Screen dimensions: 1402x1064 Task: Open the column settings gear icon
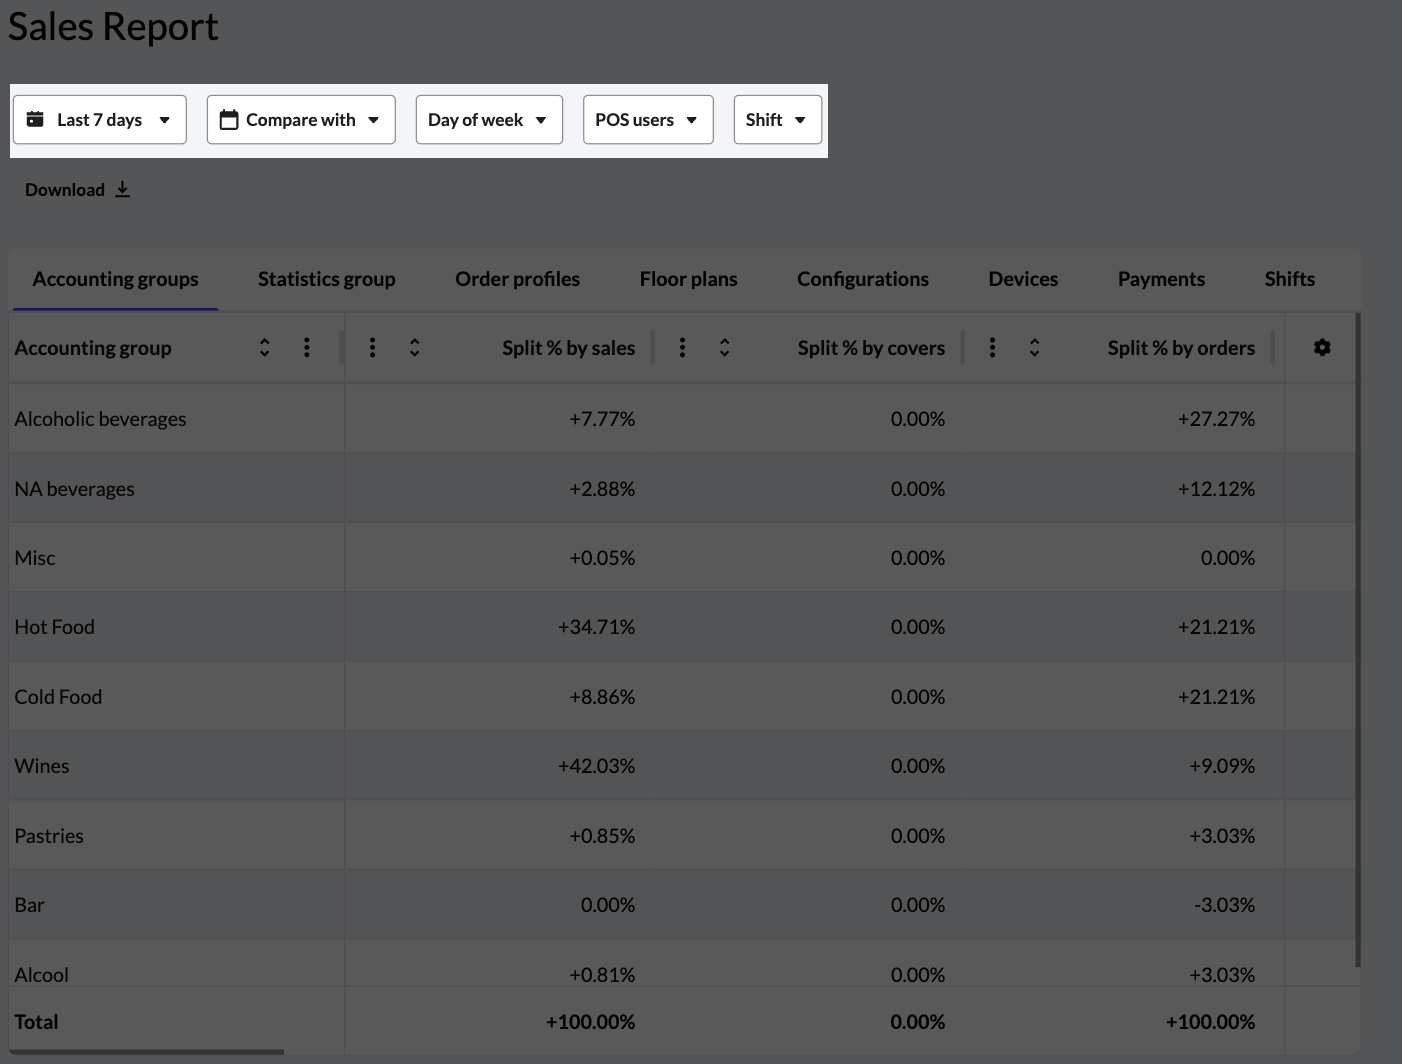pyautogui.click(x=1322, y=347)
